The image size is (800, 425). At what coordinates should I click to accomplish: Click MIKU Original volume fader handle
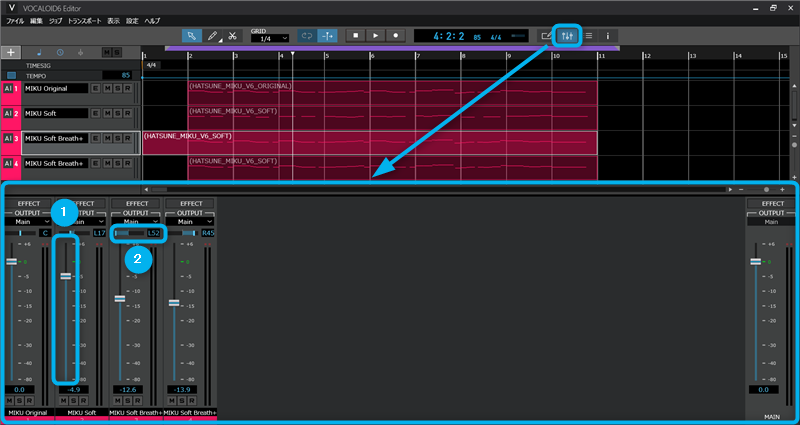[11, 262]
